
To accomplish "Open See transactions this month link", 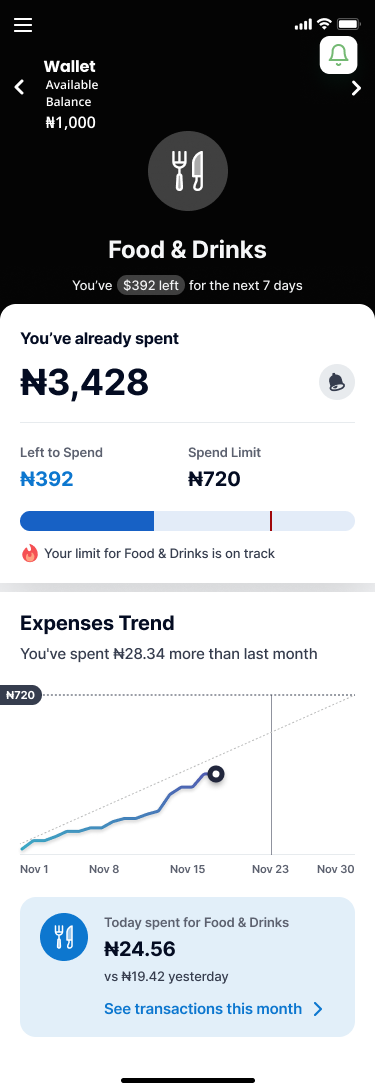I will point(203,1009).
